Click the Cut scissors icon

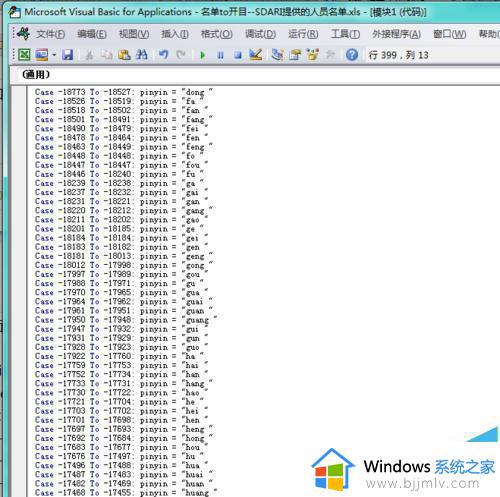89,55
